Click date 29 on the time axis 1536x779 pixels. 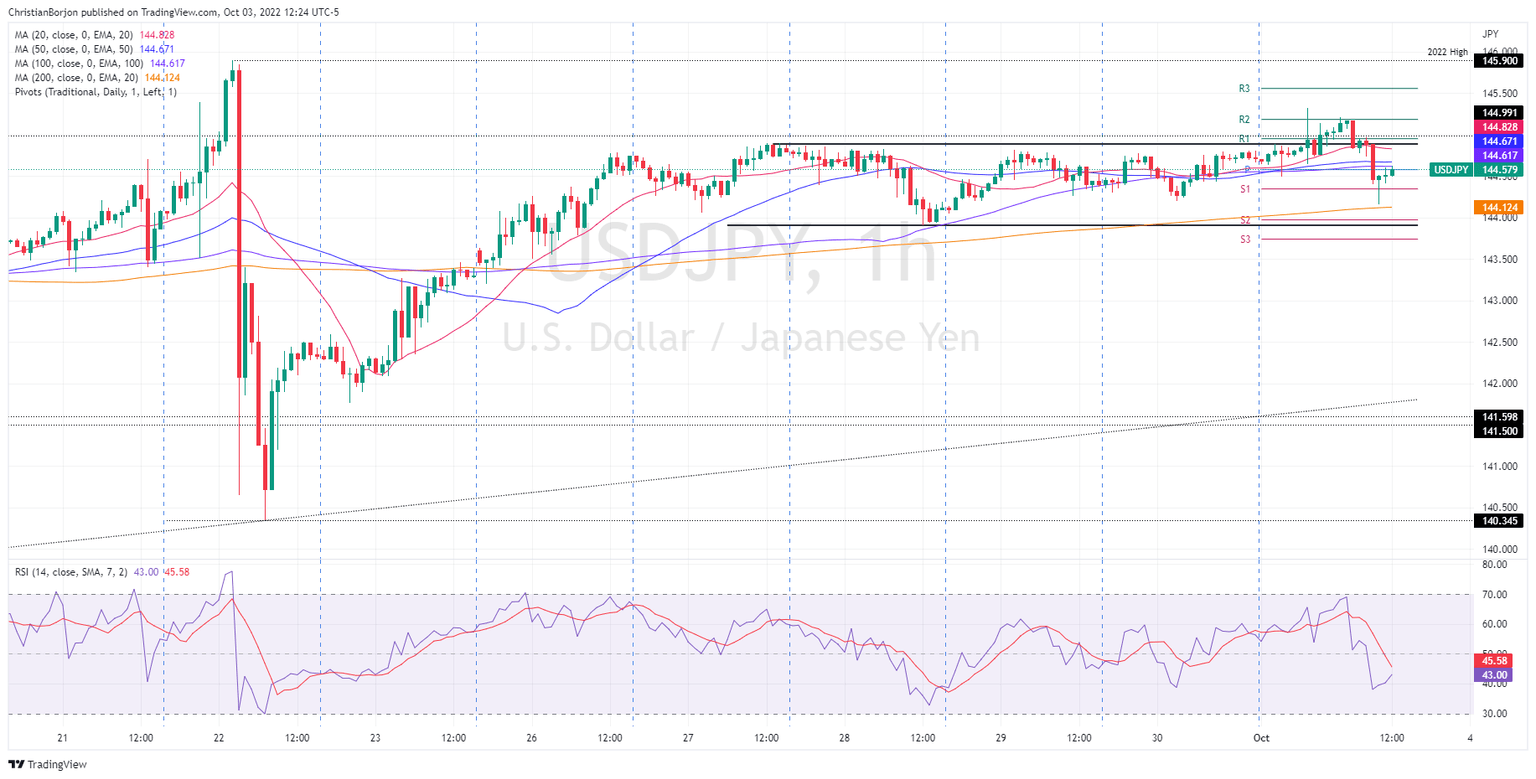[1000, 738]
